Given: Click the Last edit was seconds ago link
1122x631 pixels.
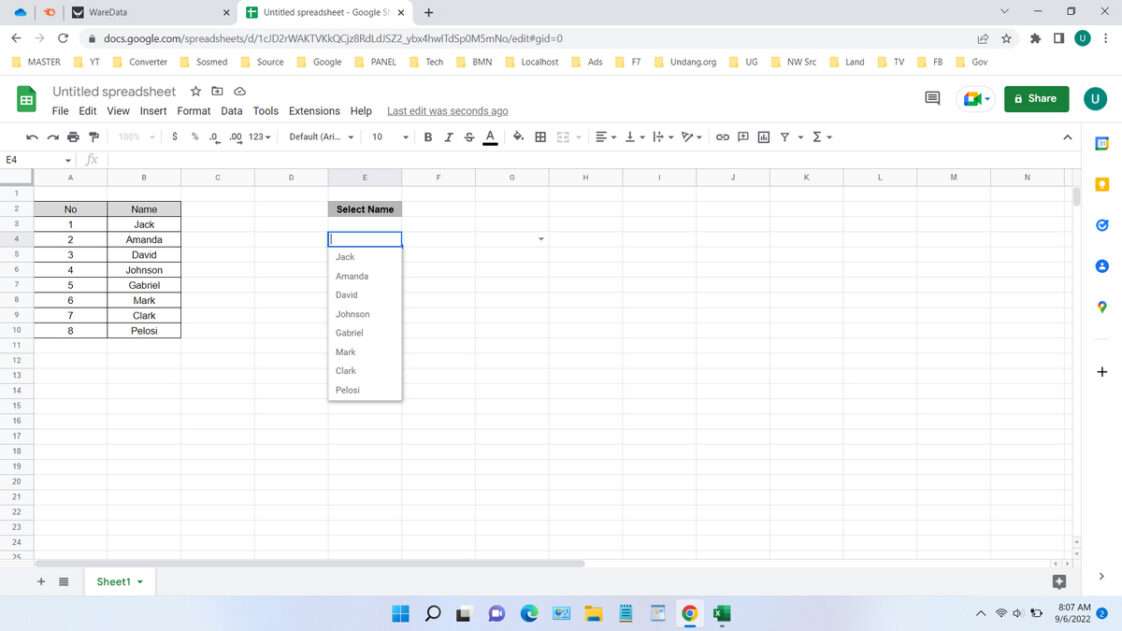Looking at the screenshot, I should point(447,111).
